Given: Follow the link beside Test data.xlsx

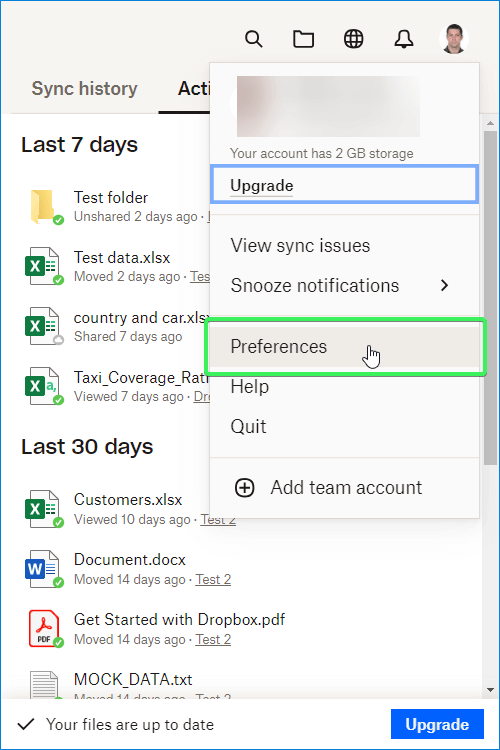Looking at the screenshot, I should (200, 276).
